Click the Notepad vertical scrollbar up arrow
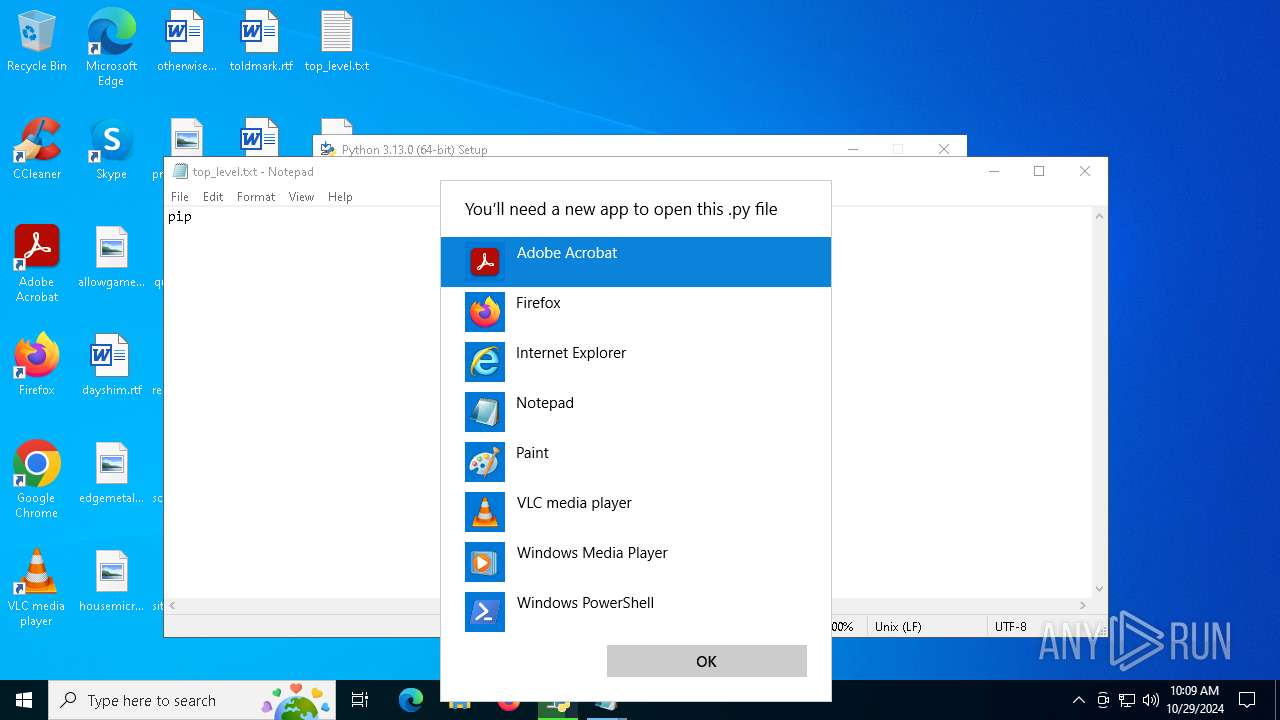The image size is (1280, 720). pyautogui.click(x=1100, y=215)
